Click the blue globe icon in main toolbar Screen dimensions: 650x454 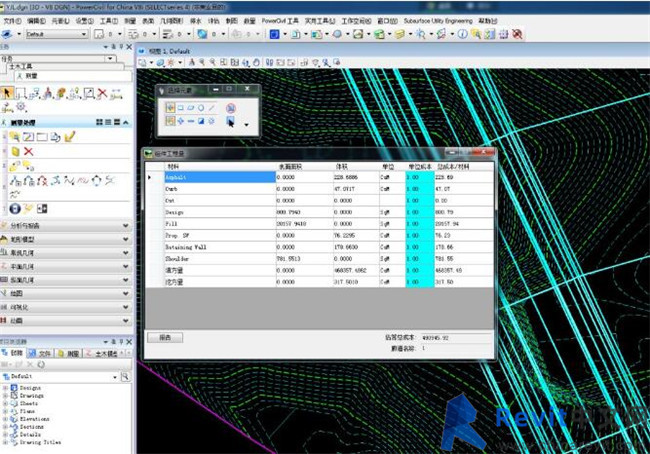coord(202,34)
